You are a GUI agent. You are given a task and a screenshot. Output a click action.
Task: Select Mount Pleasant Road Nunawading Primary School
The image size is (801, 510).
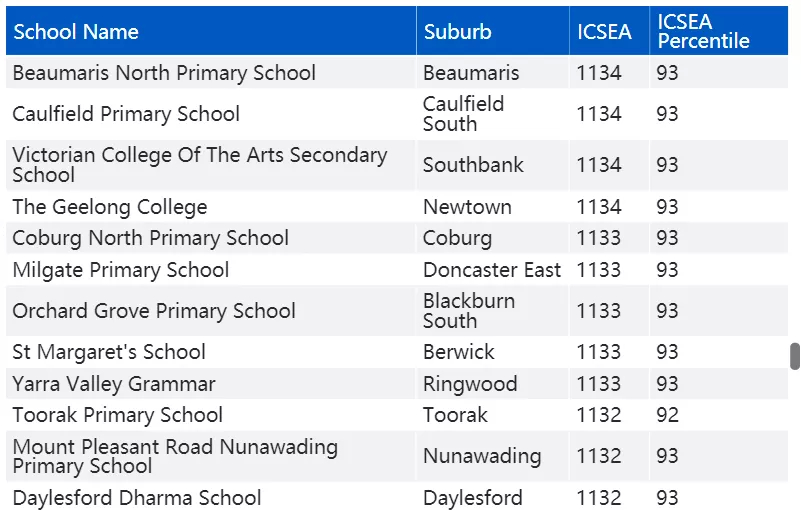point(175,456)
